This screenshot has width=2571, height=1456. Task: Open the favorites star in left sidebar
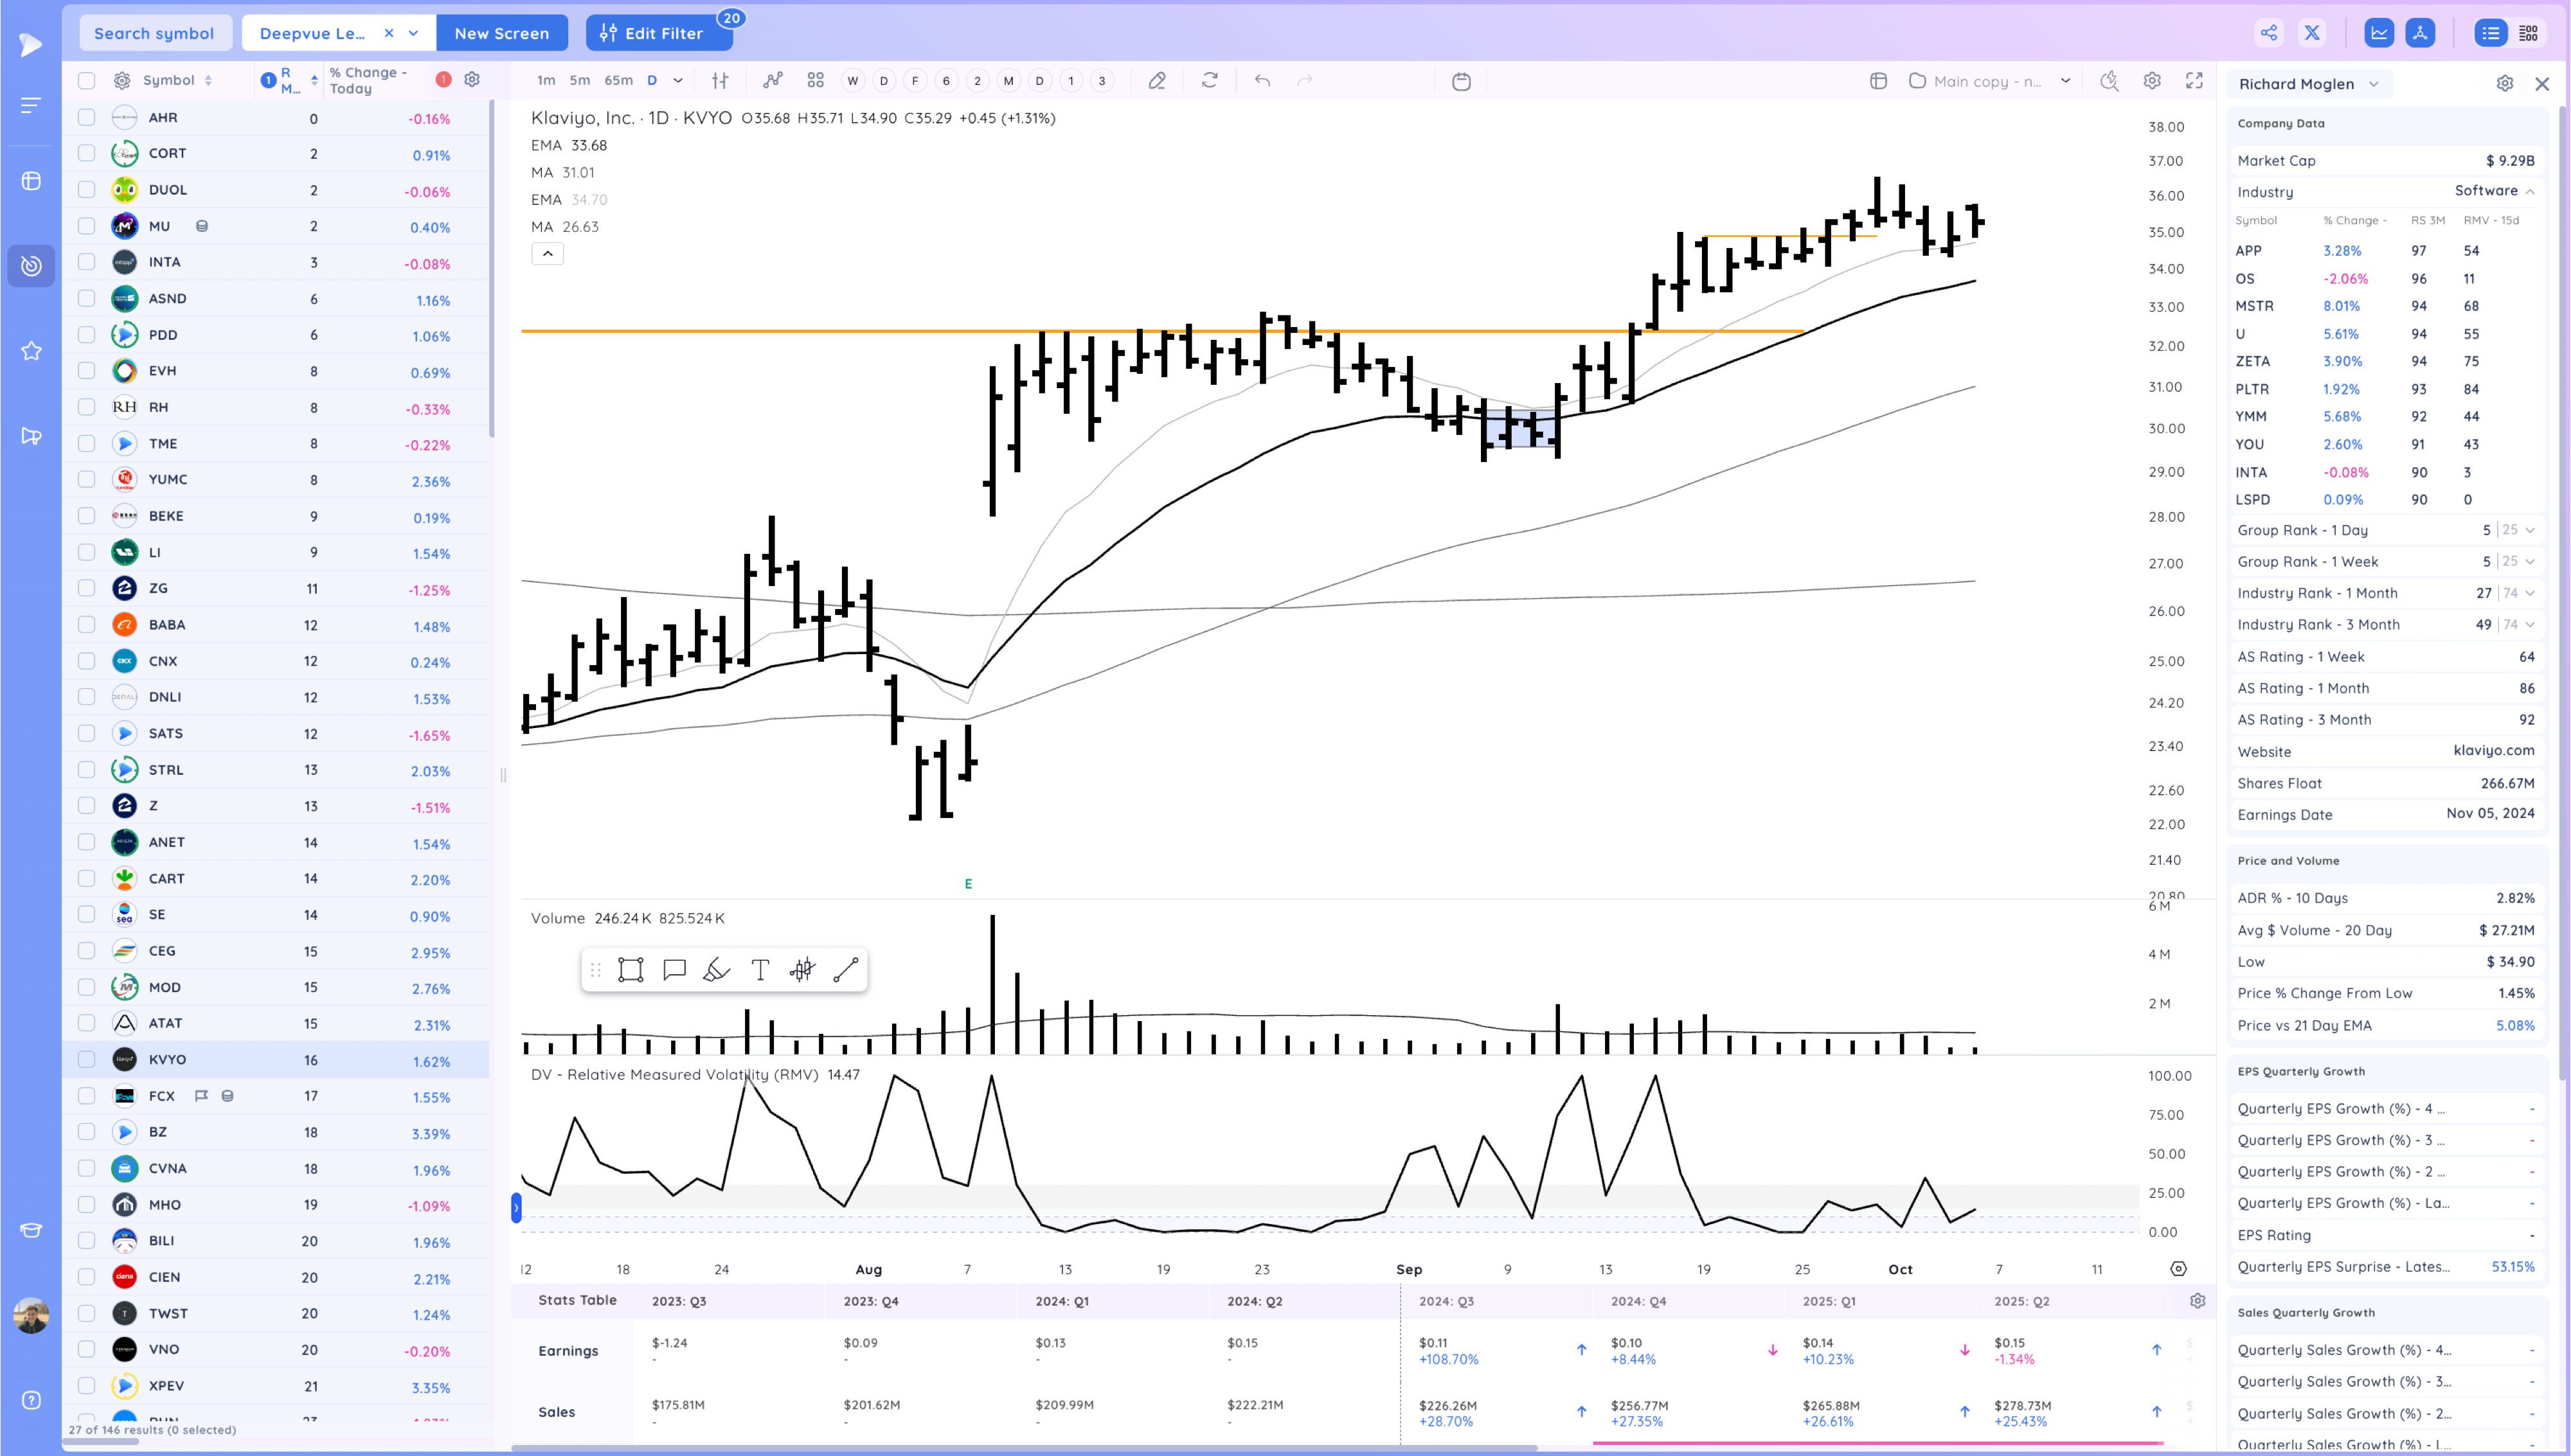tap(31, 351)
